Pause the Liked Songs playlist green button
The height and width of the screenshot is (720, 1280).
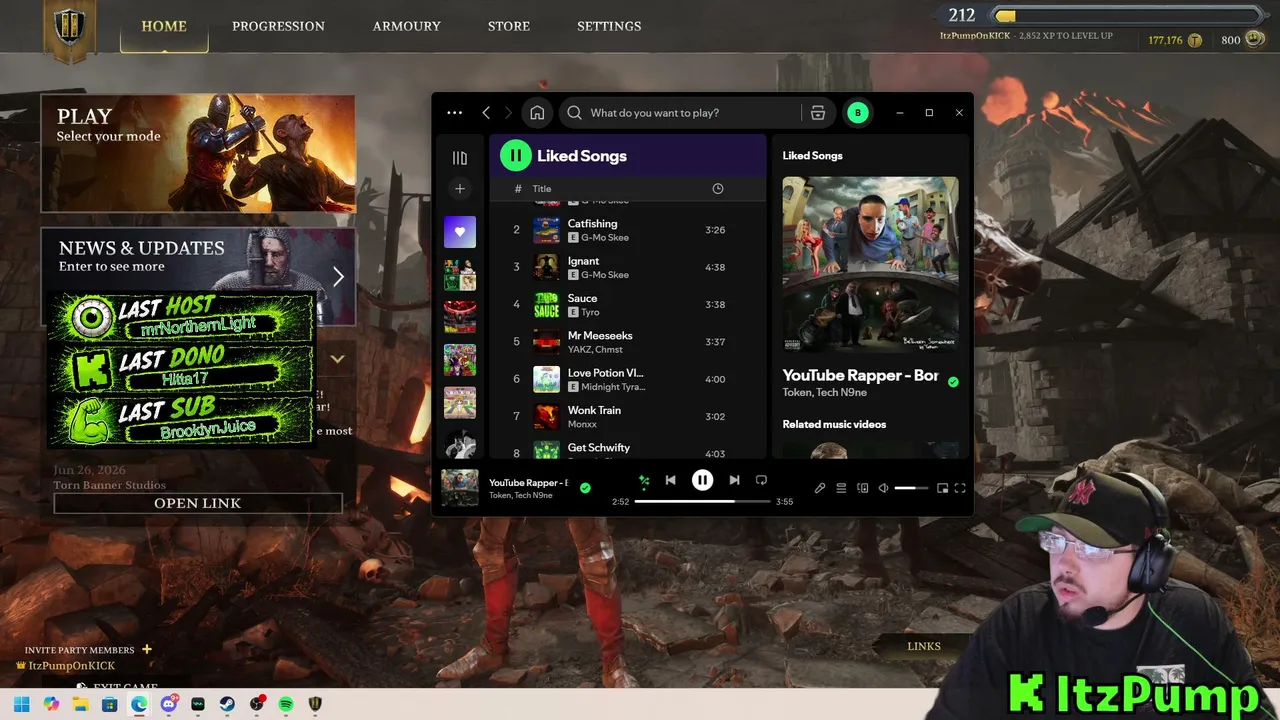(x=515, y=155)
